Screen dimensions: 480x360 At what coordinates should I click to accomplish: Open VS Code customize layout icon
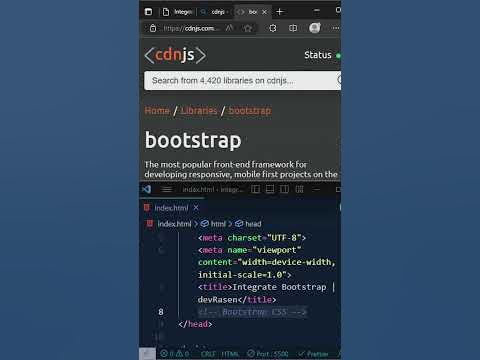tap(299, 189)
